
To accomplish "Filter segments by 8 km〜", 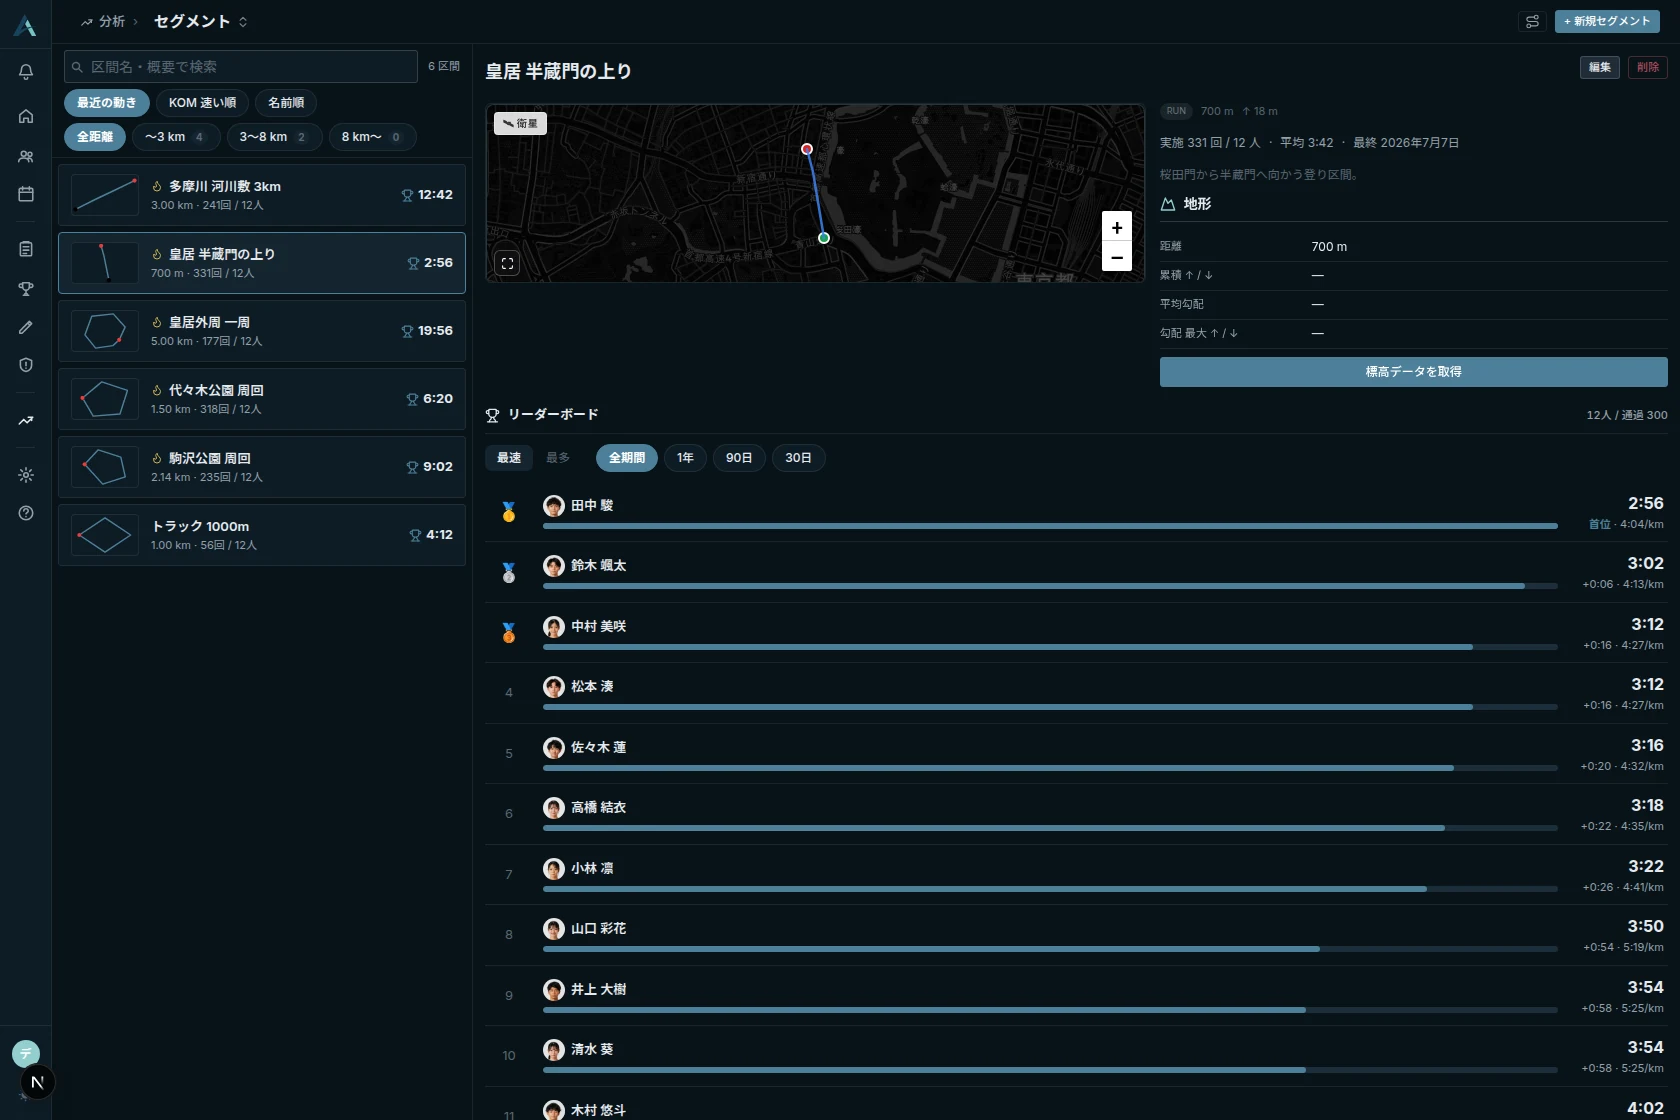I will 372,137.
